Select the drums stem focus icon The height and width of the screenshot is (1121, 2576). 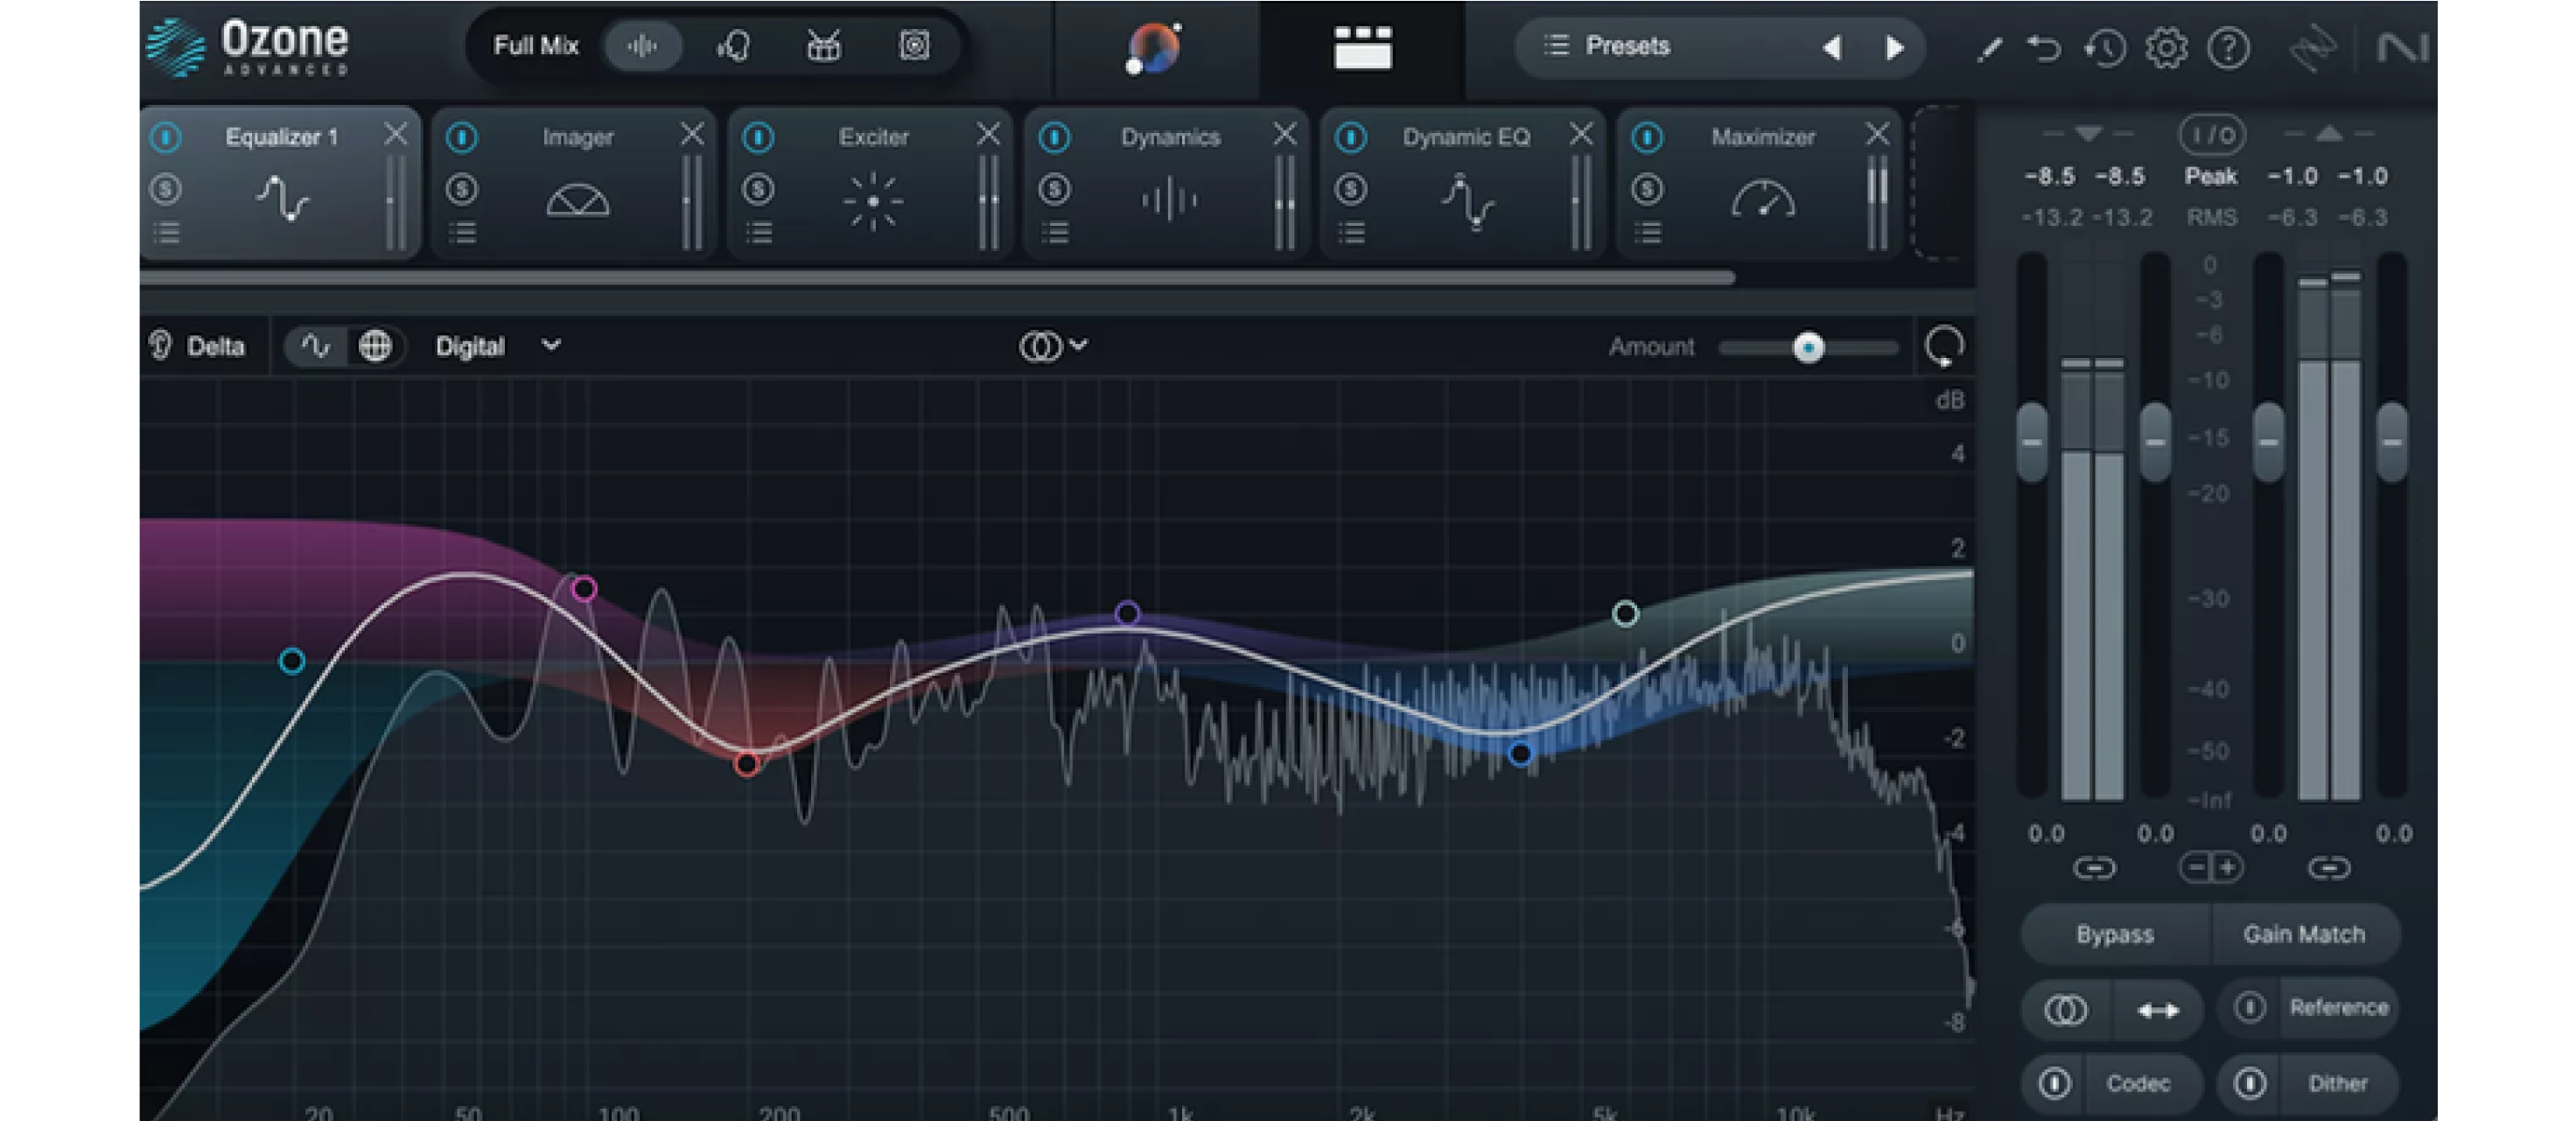pos(823,46)
